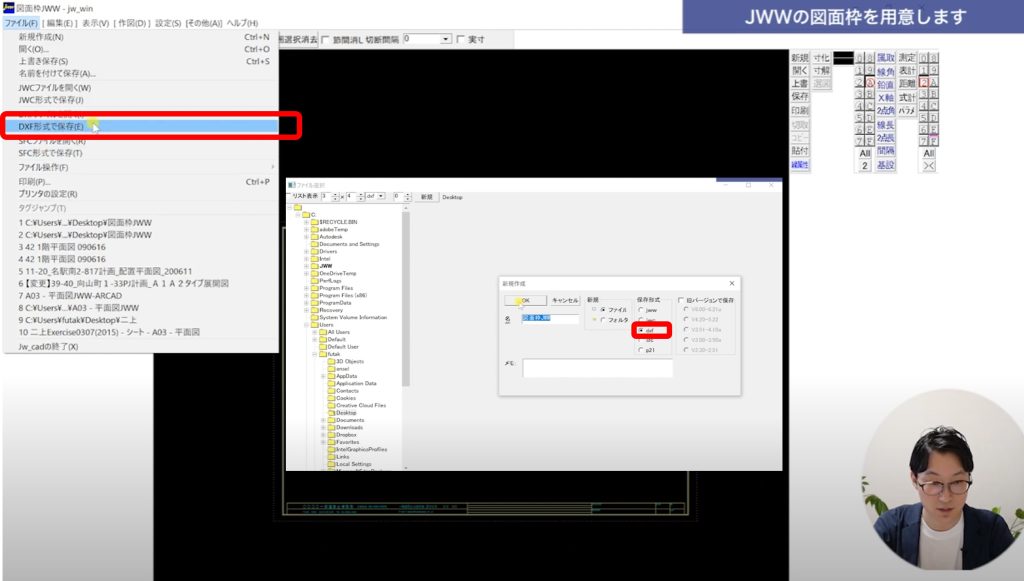Expand the Program Files folder tree node
1024x581 pixels.
(307, 288)
